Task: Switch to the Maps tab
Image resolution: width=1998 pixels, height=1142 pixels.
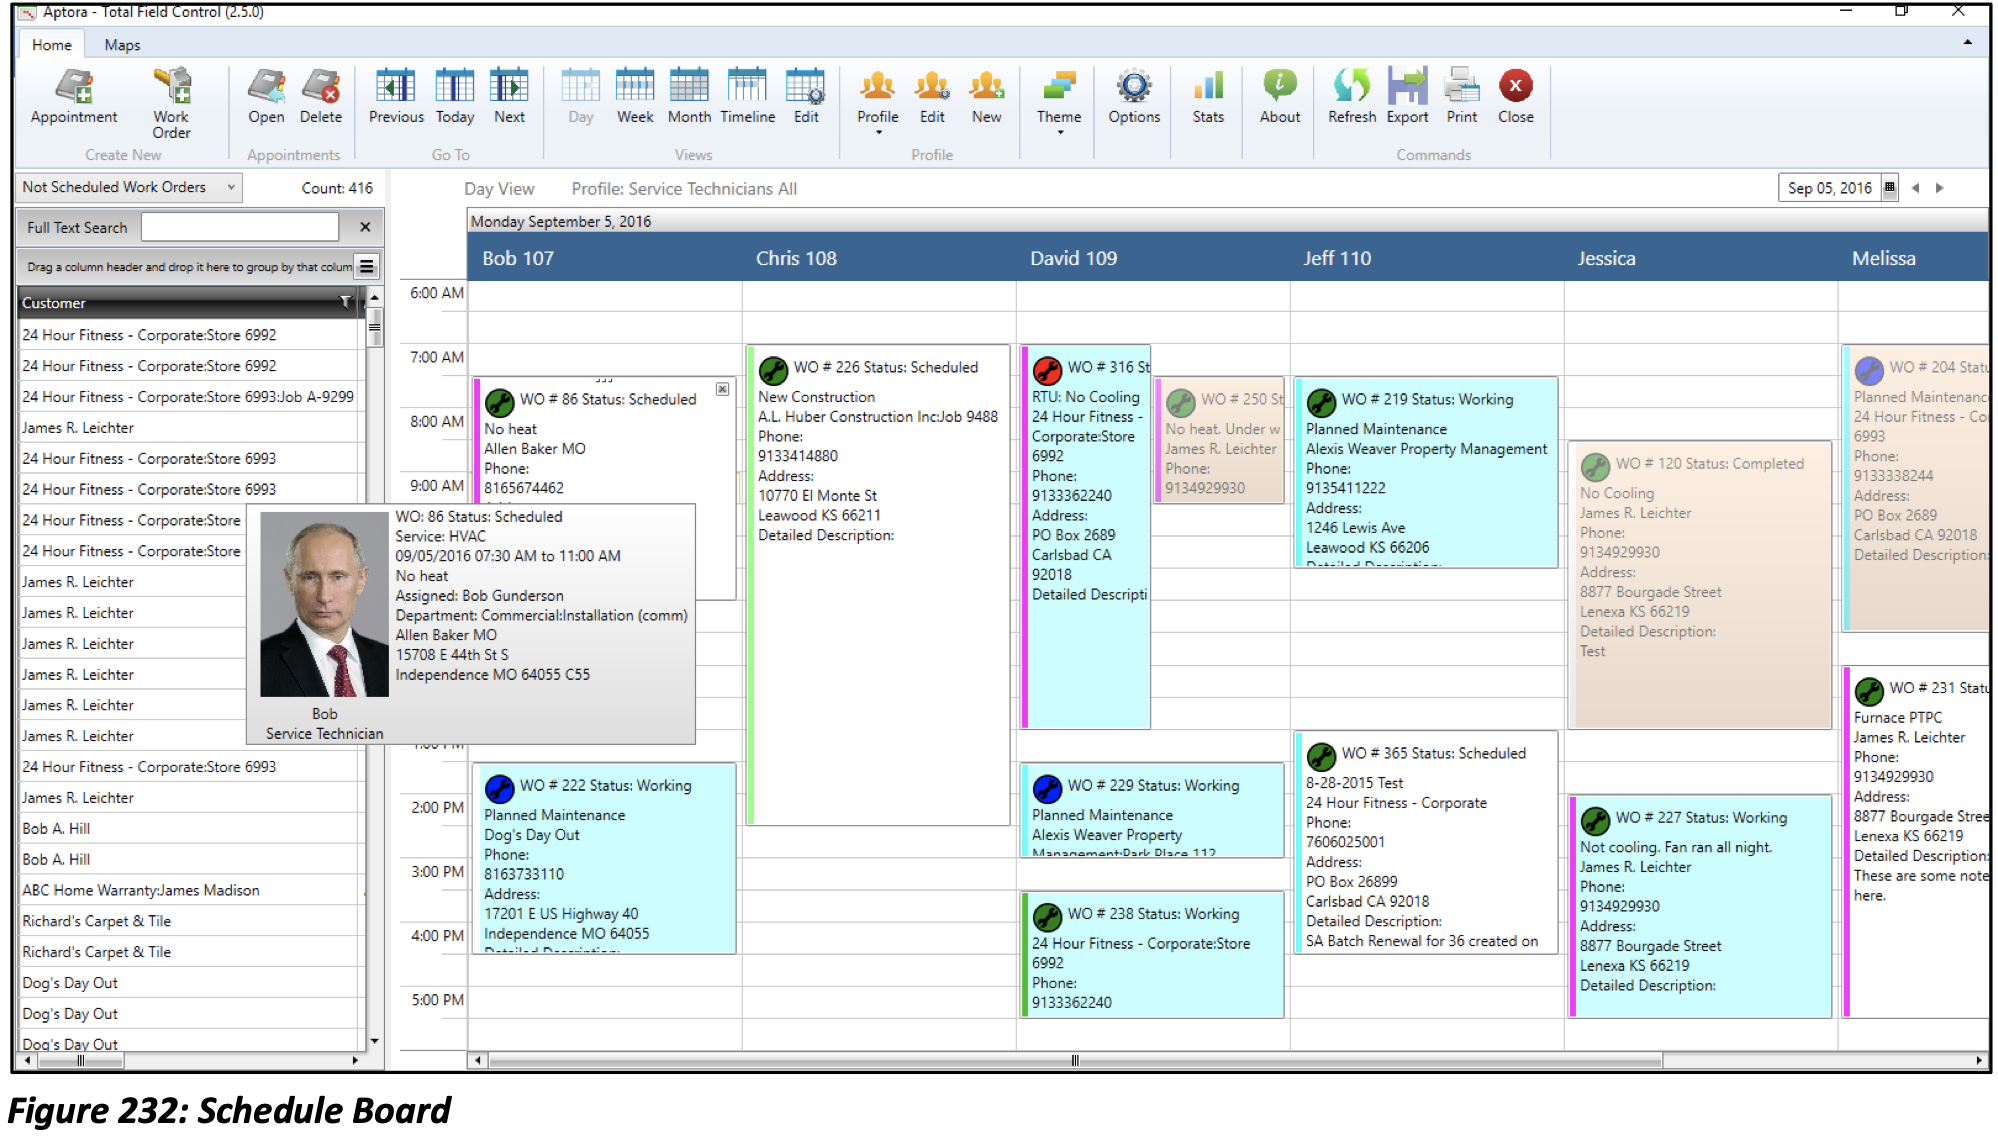Action: tap(122, 44)
